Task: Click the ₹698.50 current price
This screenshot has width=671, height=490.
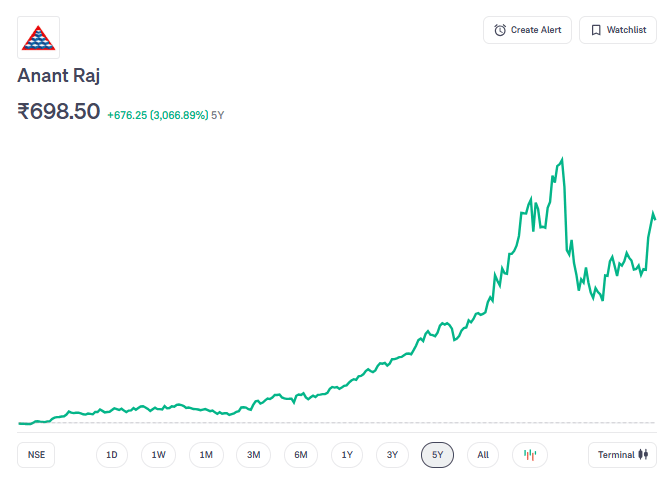Action: pos(59,112)
